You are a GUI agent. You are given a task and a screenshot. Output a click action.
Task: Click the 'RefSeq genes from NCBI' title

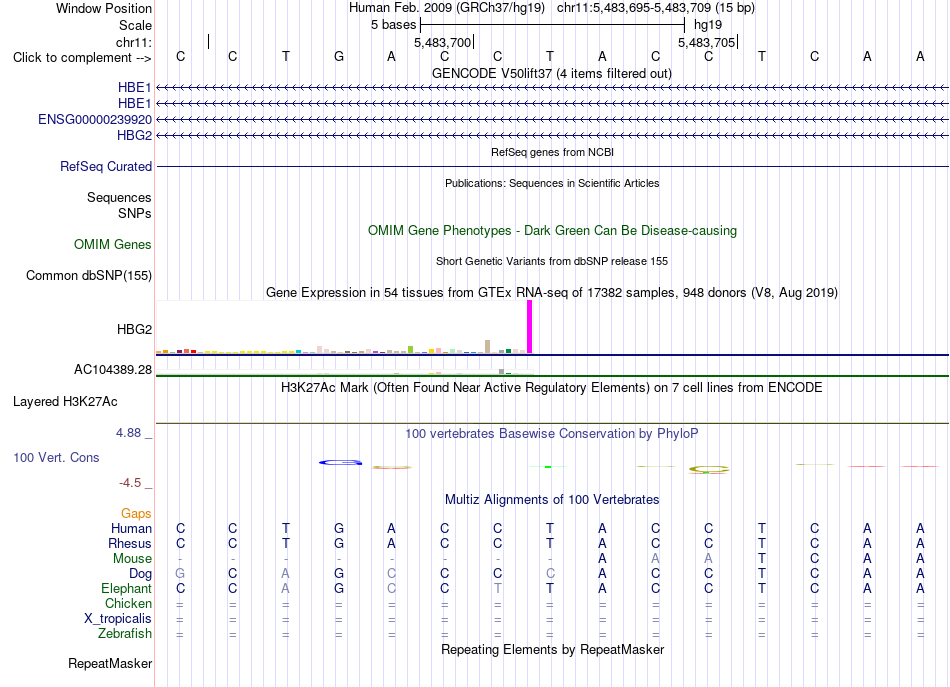tap(552, 152)
